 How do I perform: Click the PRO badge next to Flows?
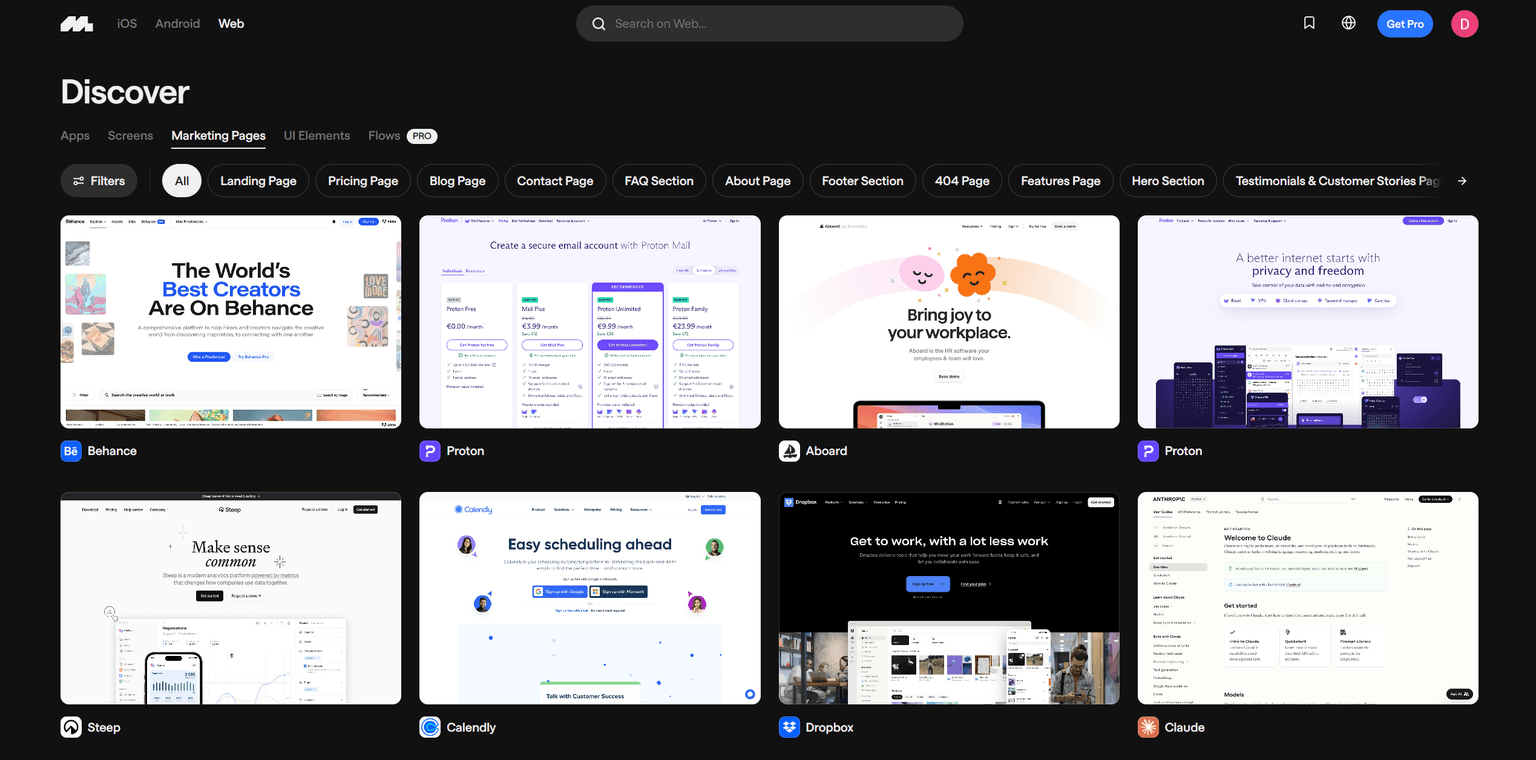pos(422,136)
